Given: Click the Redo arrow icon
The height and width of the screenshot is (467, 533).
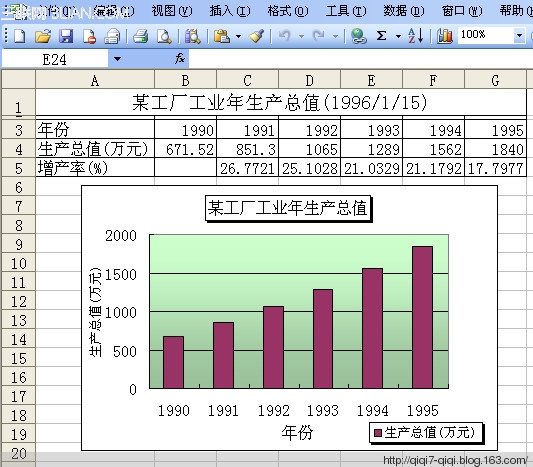Looking at the screenshot, I should coord(319,36).
